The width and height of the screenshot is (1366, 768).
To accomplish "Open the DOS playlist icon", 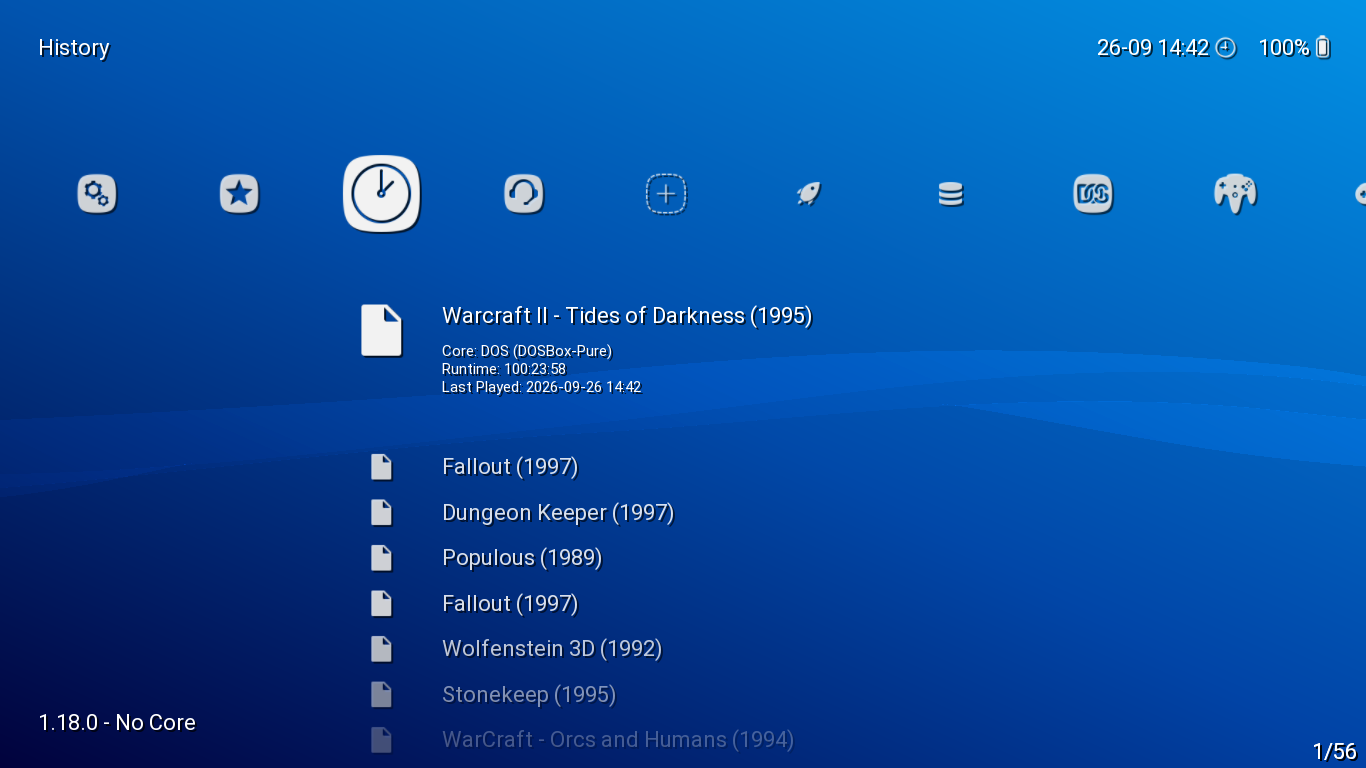I will [1093, 193].
